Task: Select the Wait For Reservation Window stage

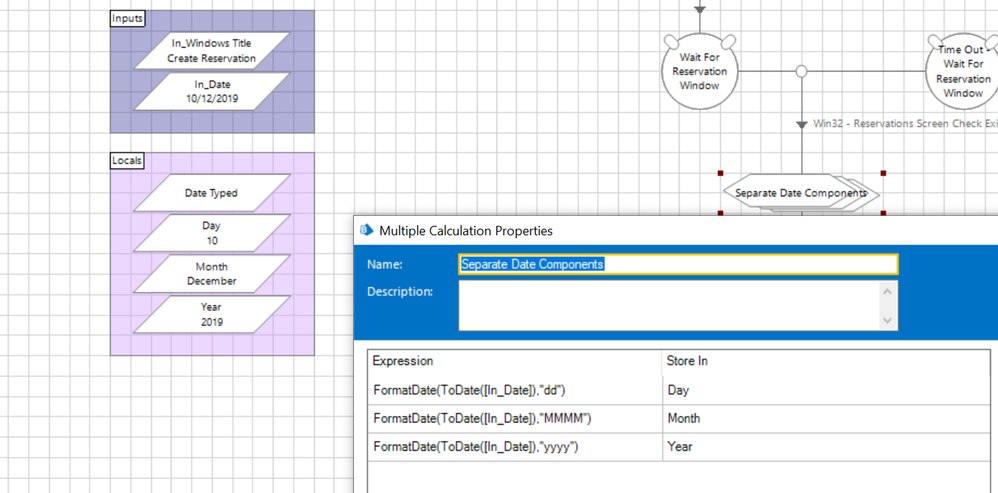Action: tap(700, 72)
